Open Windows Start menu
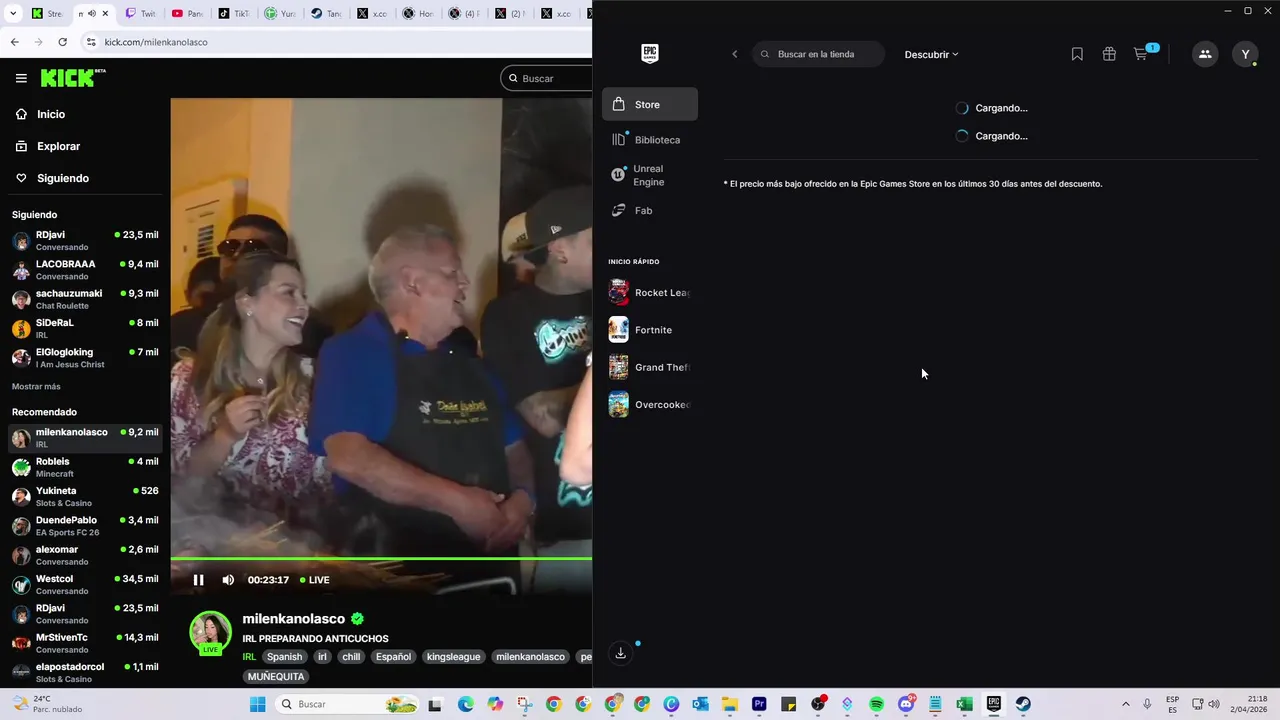This screenshot has height=720, width=1280. tap(257, 704)
